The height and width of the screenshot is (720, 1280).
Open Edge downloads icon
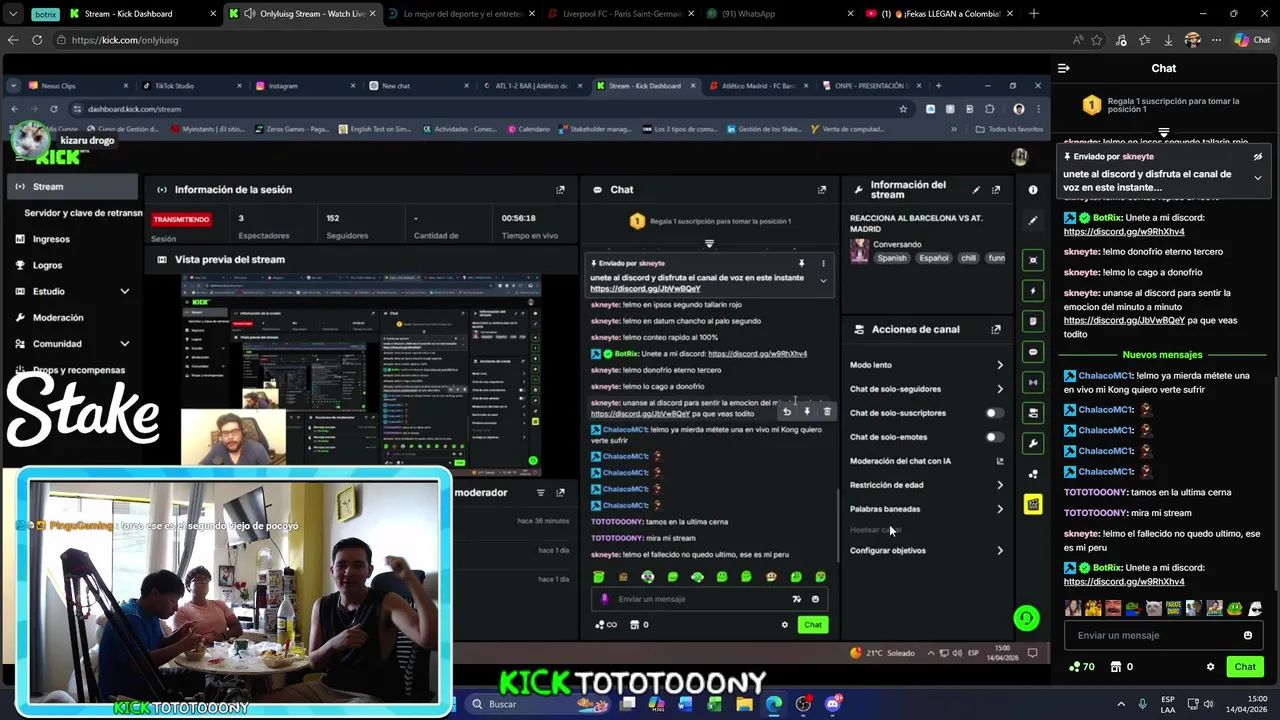pos(1168,40)
